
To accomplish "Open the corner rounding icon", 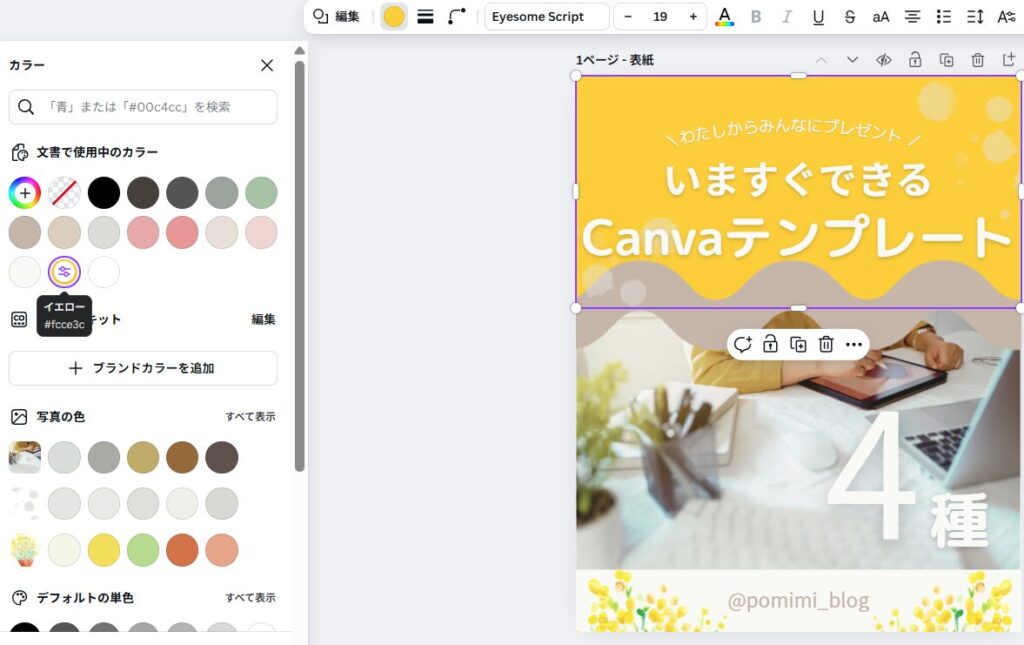I will coord(456,16).
